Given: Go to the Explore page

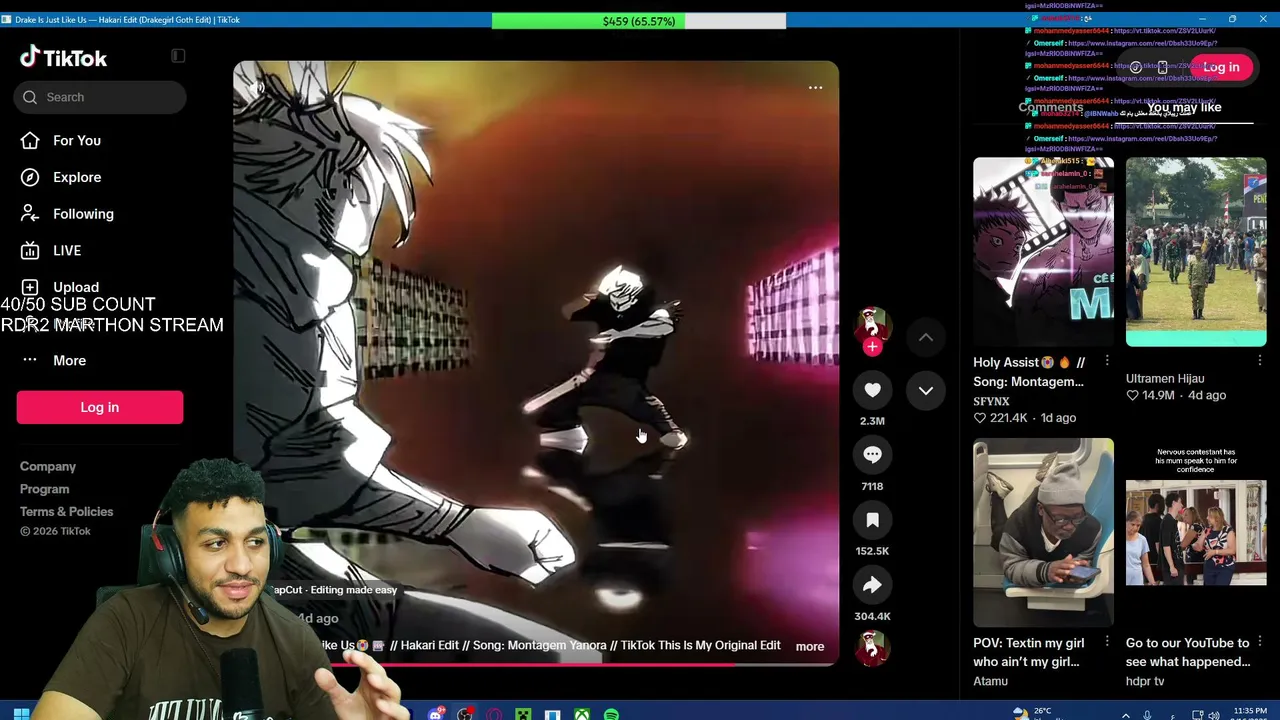Looking at the screenshot, I should click(62, 177).
